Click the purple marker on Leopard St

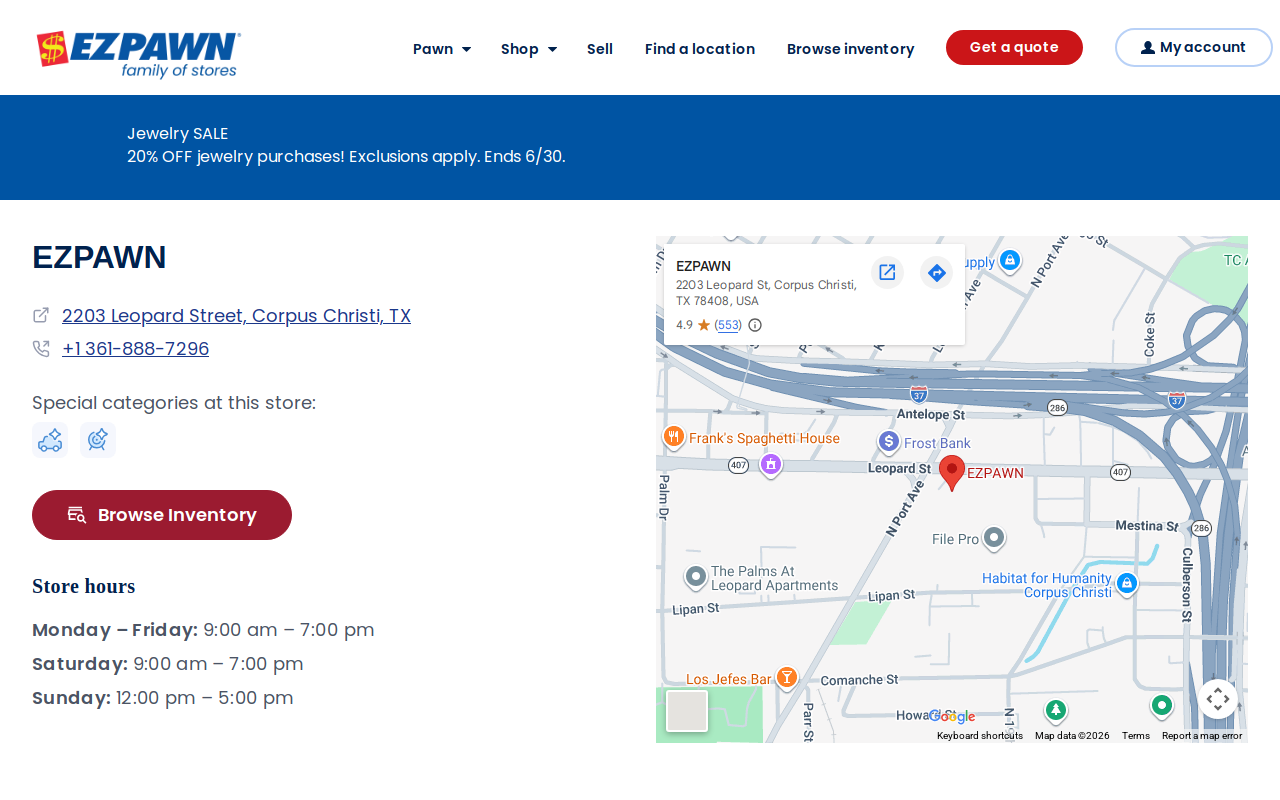click(x=770, y=465)
